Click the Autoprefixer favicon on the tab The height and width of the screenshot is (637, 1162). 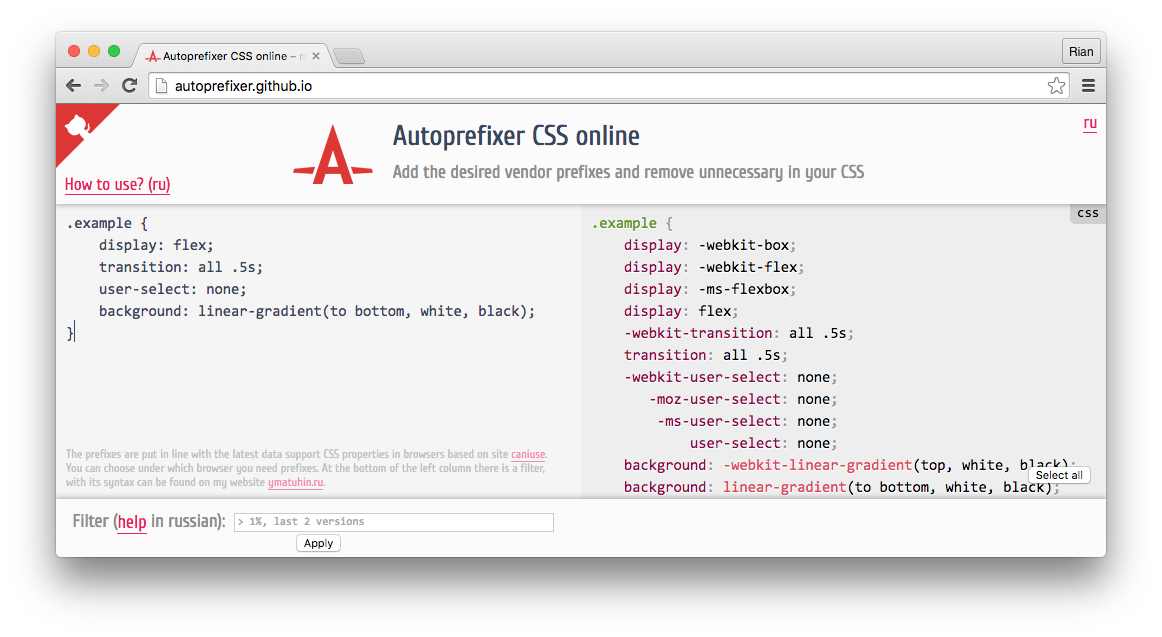pos(152,57)
